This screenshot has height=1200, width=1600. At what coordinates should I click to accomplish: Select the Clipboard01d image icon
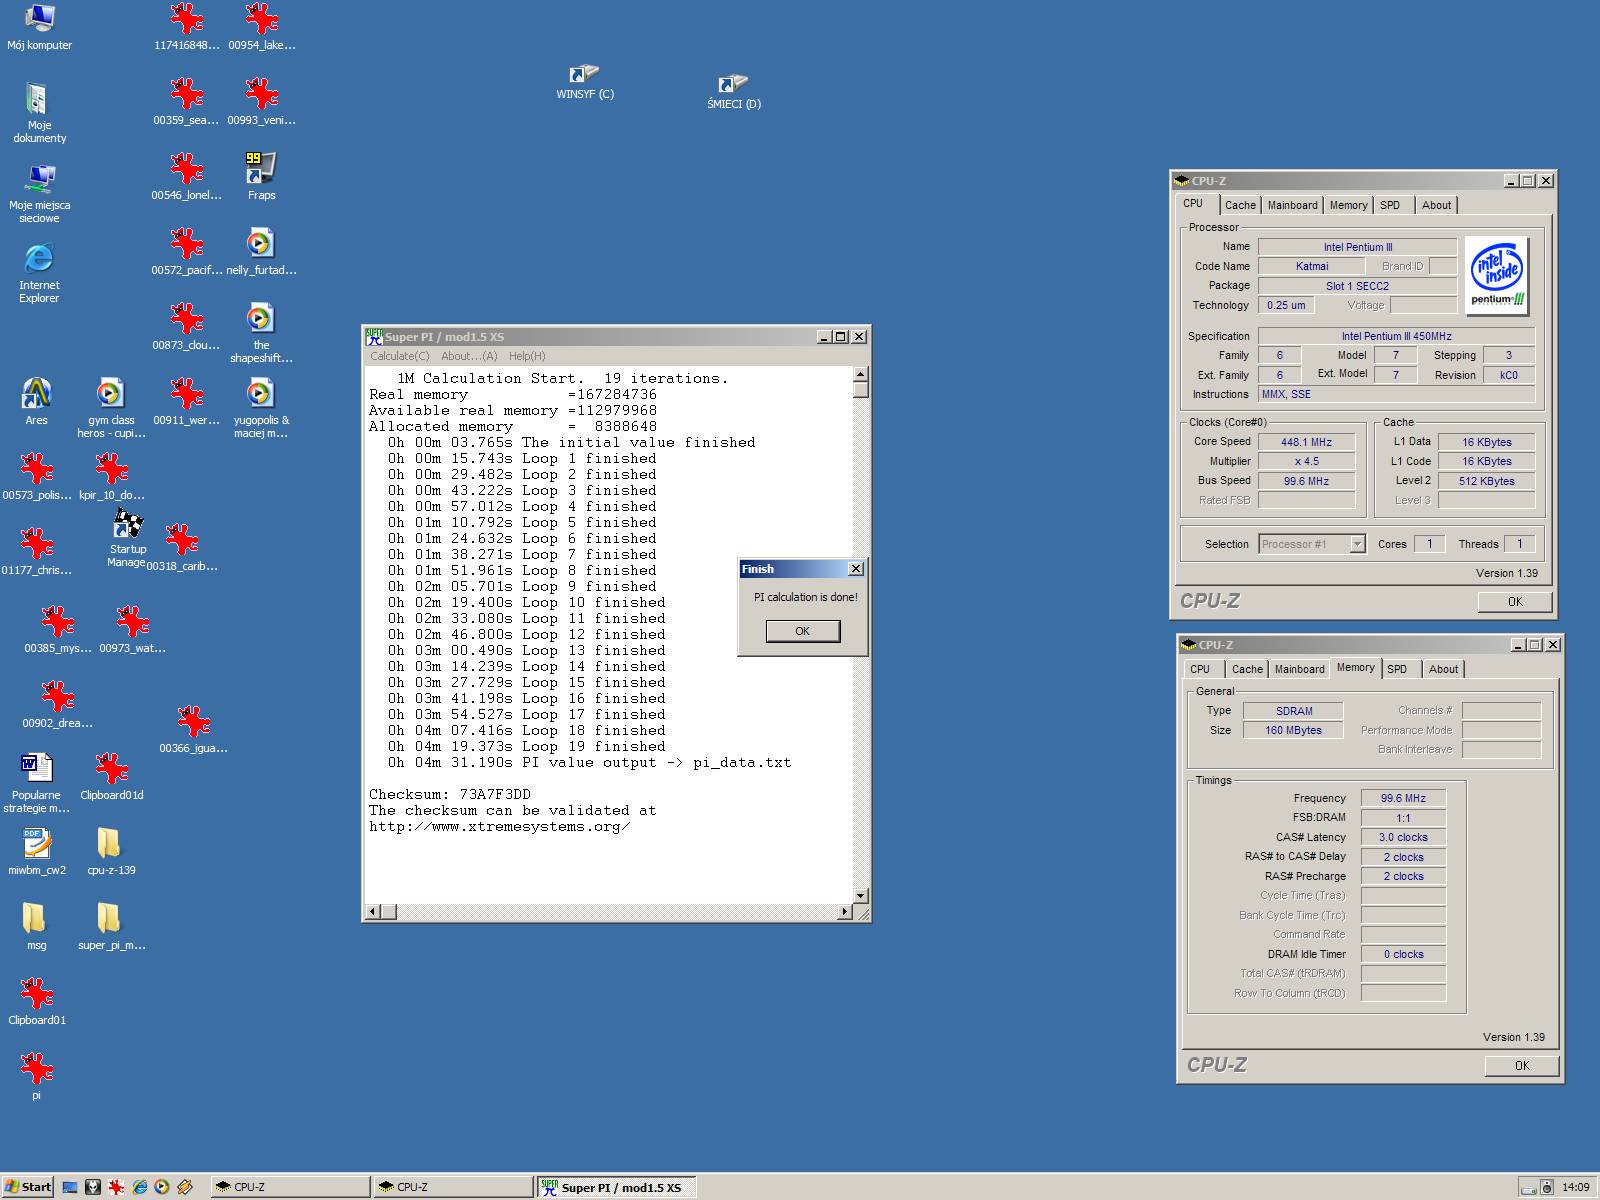pos(111,775)
